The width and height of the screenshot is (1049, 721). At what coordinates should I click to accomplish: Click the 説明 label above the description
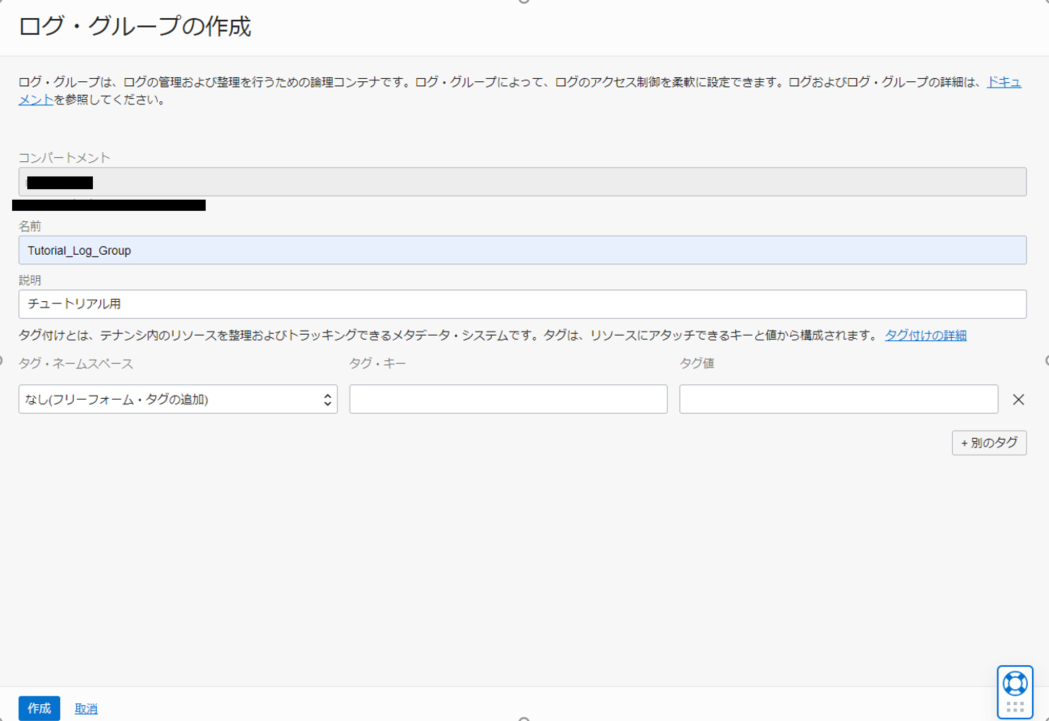click(x=29, y=280)
